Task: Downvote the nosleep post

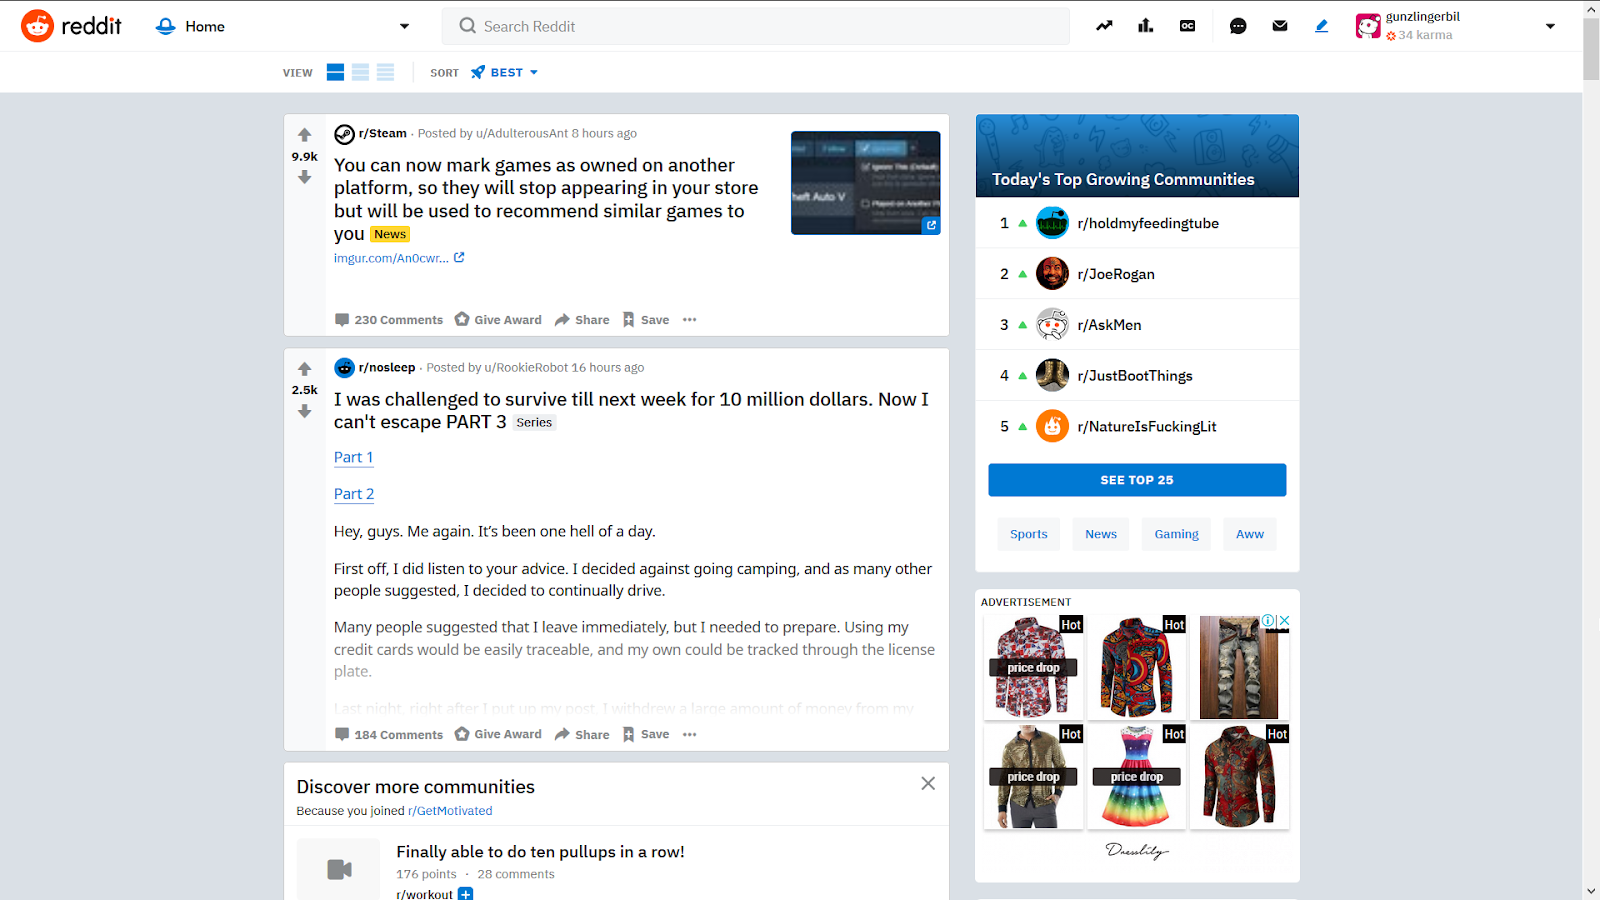Action: pyautogui.click(x=305, y=411)
